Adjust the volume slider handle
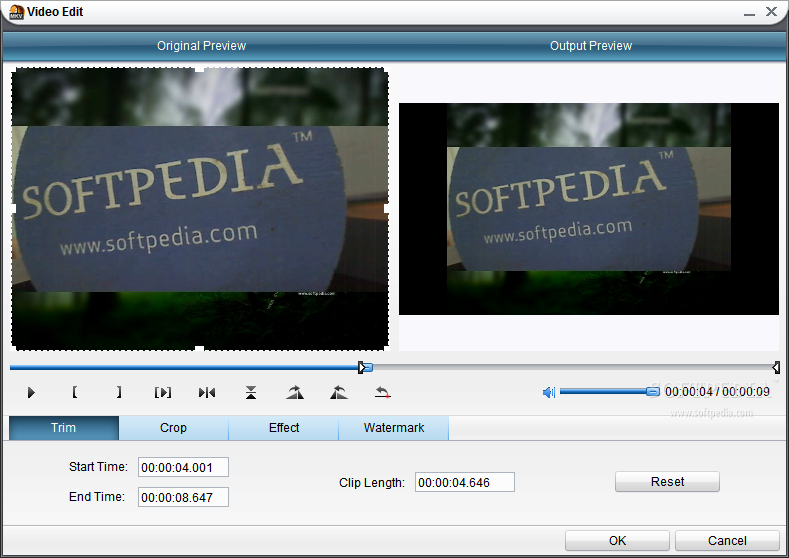Viewport: 789px width, 558px height. (x=653, y=391)
